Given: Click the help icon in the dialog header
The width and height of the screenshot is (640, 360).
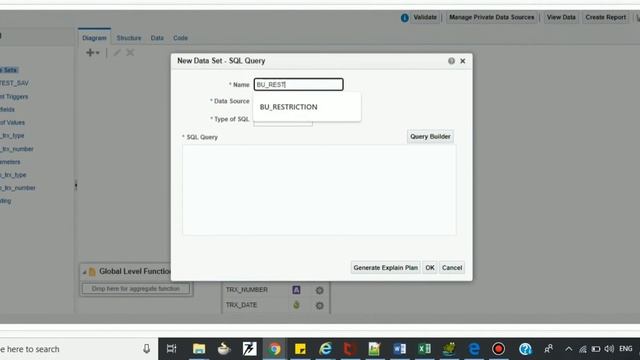Looking at the screenshot, I should pos(451,61).
